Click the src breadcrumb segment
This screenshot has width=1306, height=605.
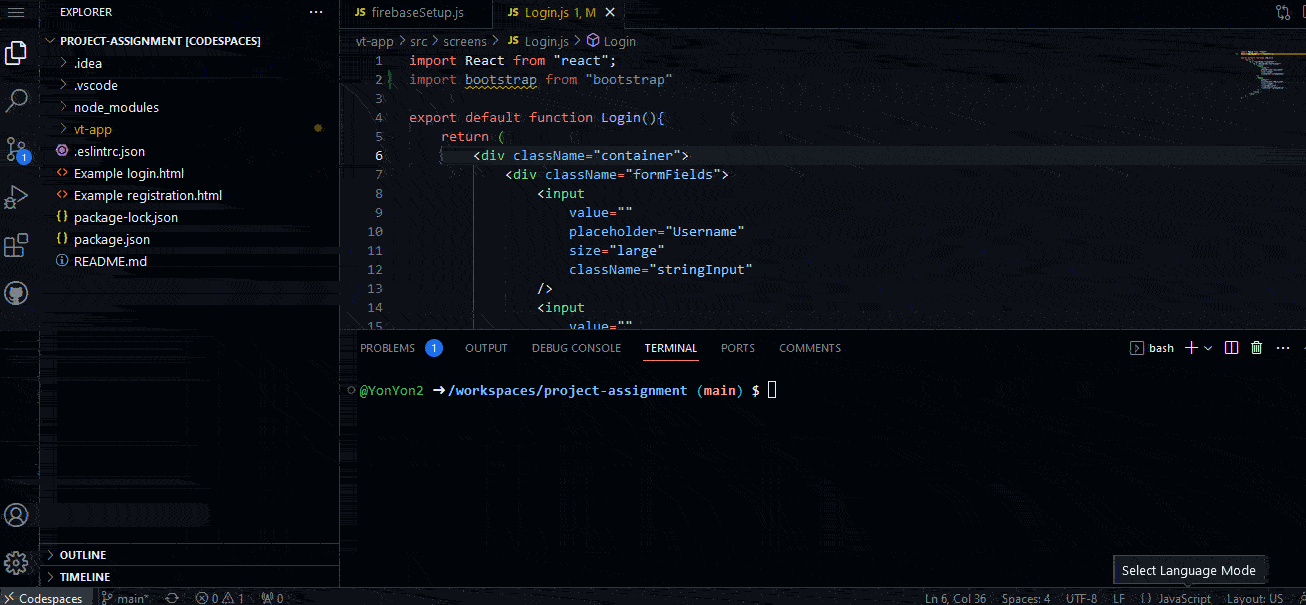419,41
